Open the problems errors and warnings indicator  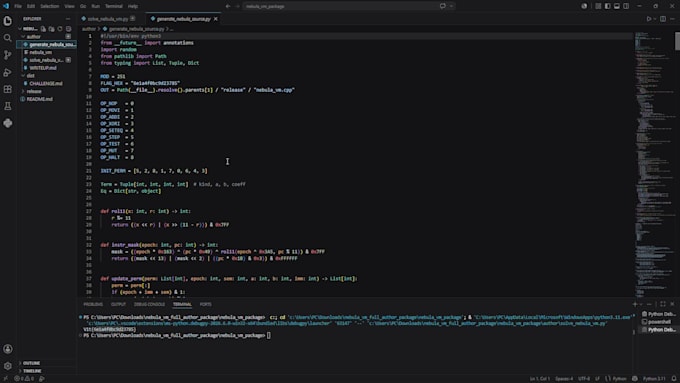[x=23, y=379]
